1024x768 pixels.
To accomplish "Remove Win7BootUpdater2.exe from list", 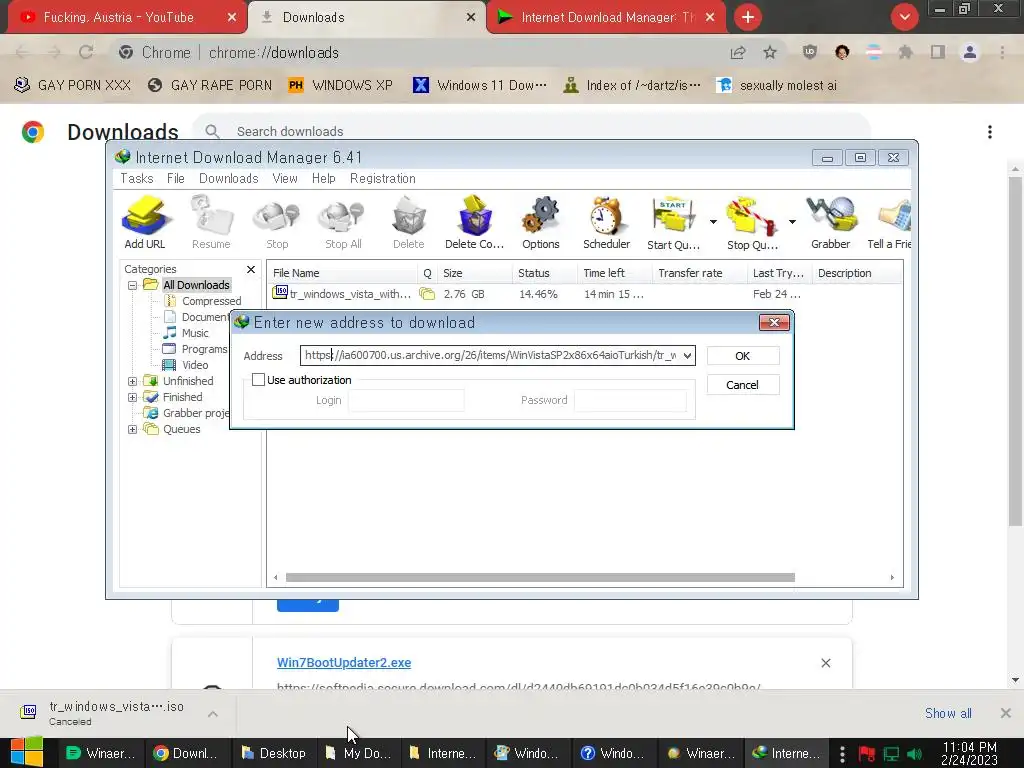I will pos(826,663).
